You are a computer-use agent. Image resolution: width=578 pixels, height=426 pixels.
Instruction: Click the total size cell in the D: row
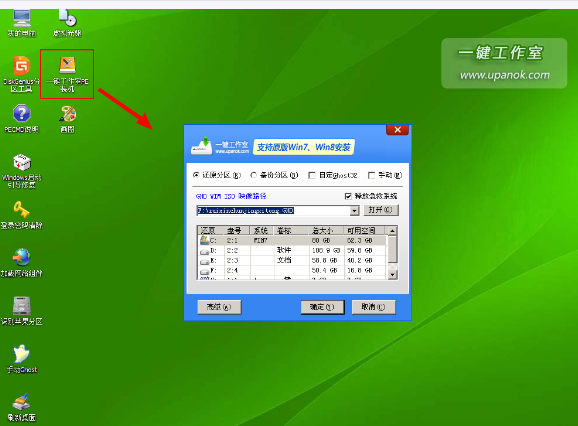pyautogui.click(x=326, y=251)
